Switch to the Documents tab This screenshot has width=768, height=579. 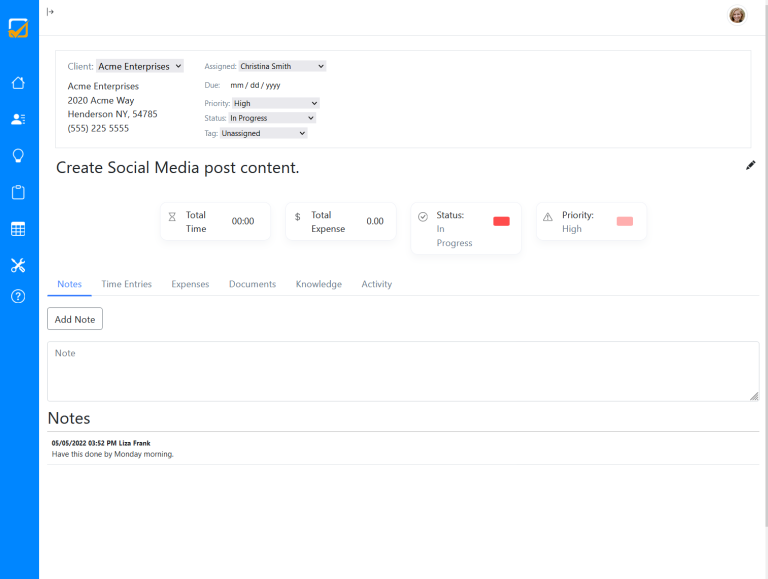[252, 284]
